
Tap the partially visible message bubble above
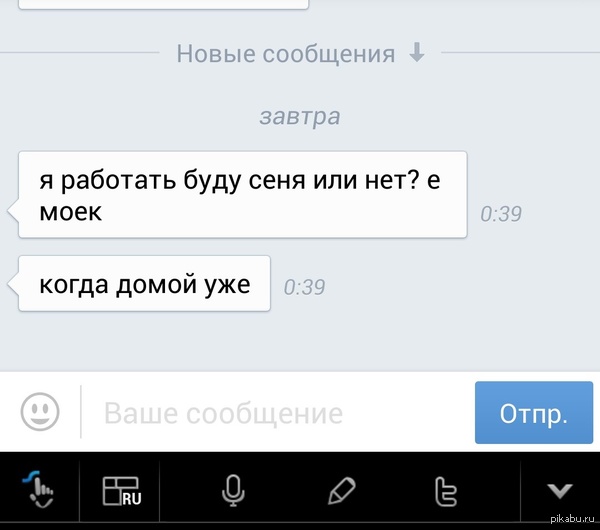(x=163, y=4)
